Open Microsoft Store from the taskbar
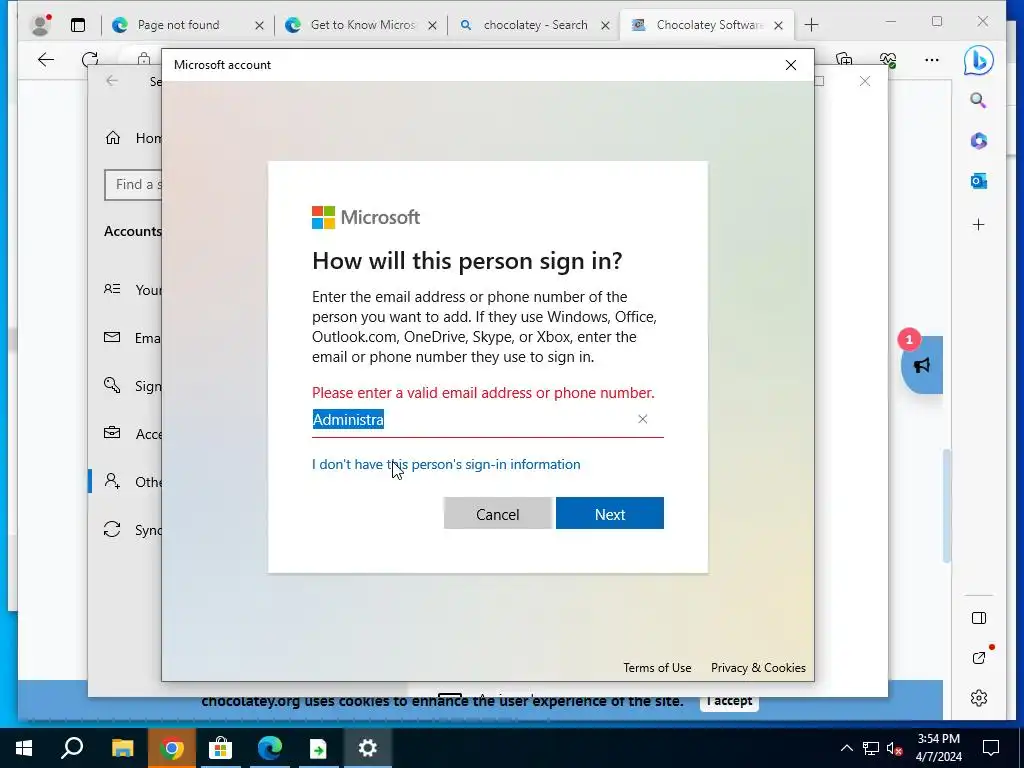Screen dimensions: 1024x768 point(221,748)
